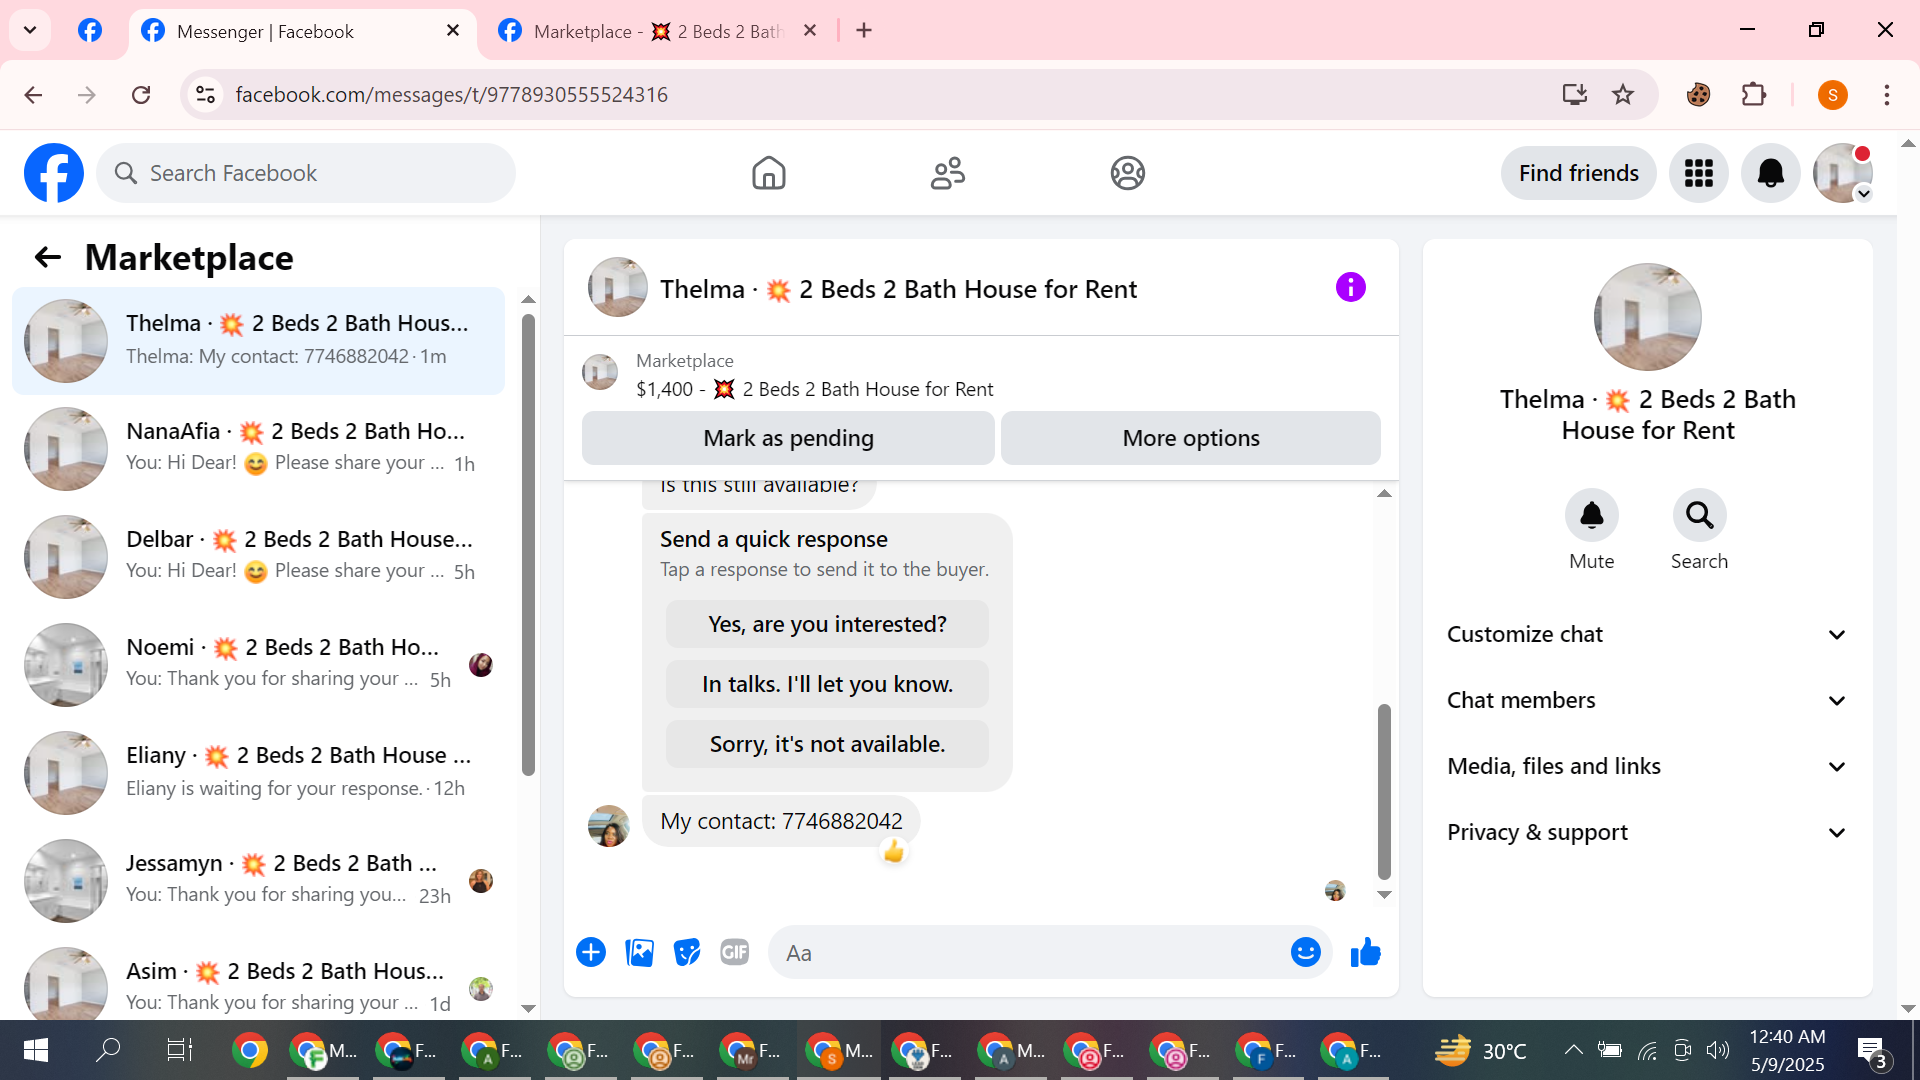Open a new Chrome tab
The image size is (1920, 1080).
(864, 31)
